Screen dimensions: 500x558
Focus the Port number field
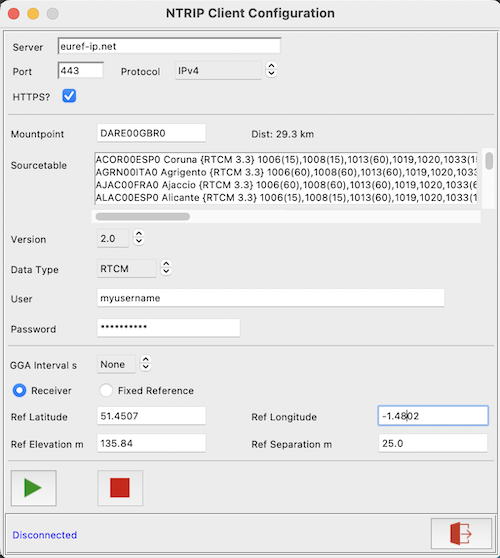coord(80,70)
